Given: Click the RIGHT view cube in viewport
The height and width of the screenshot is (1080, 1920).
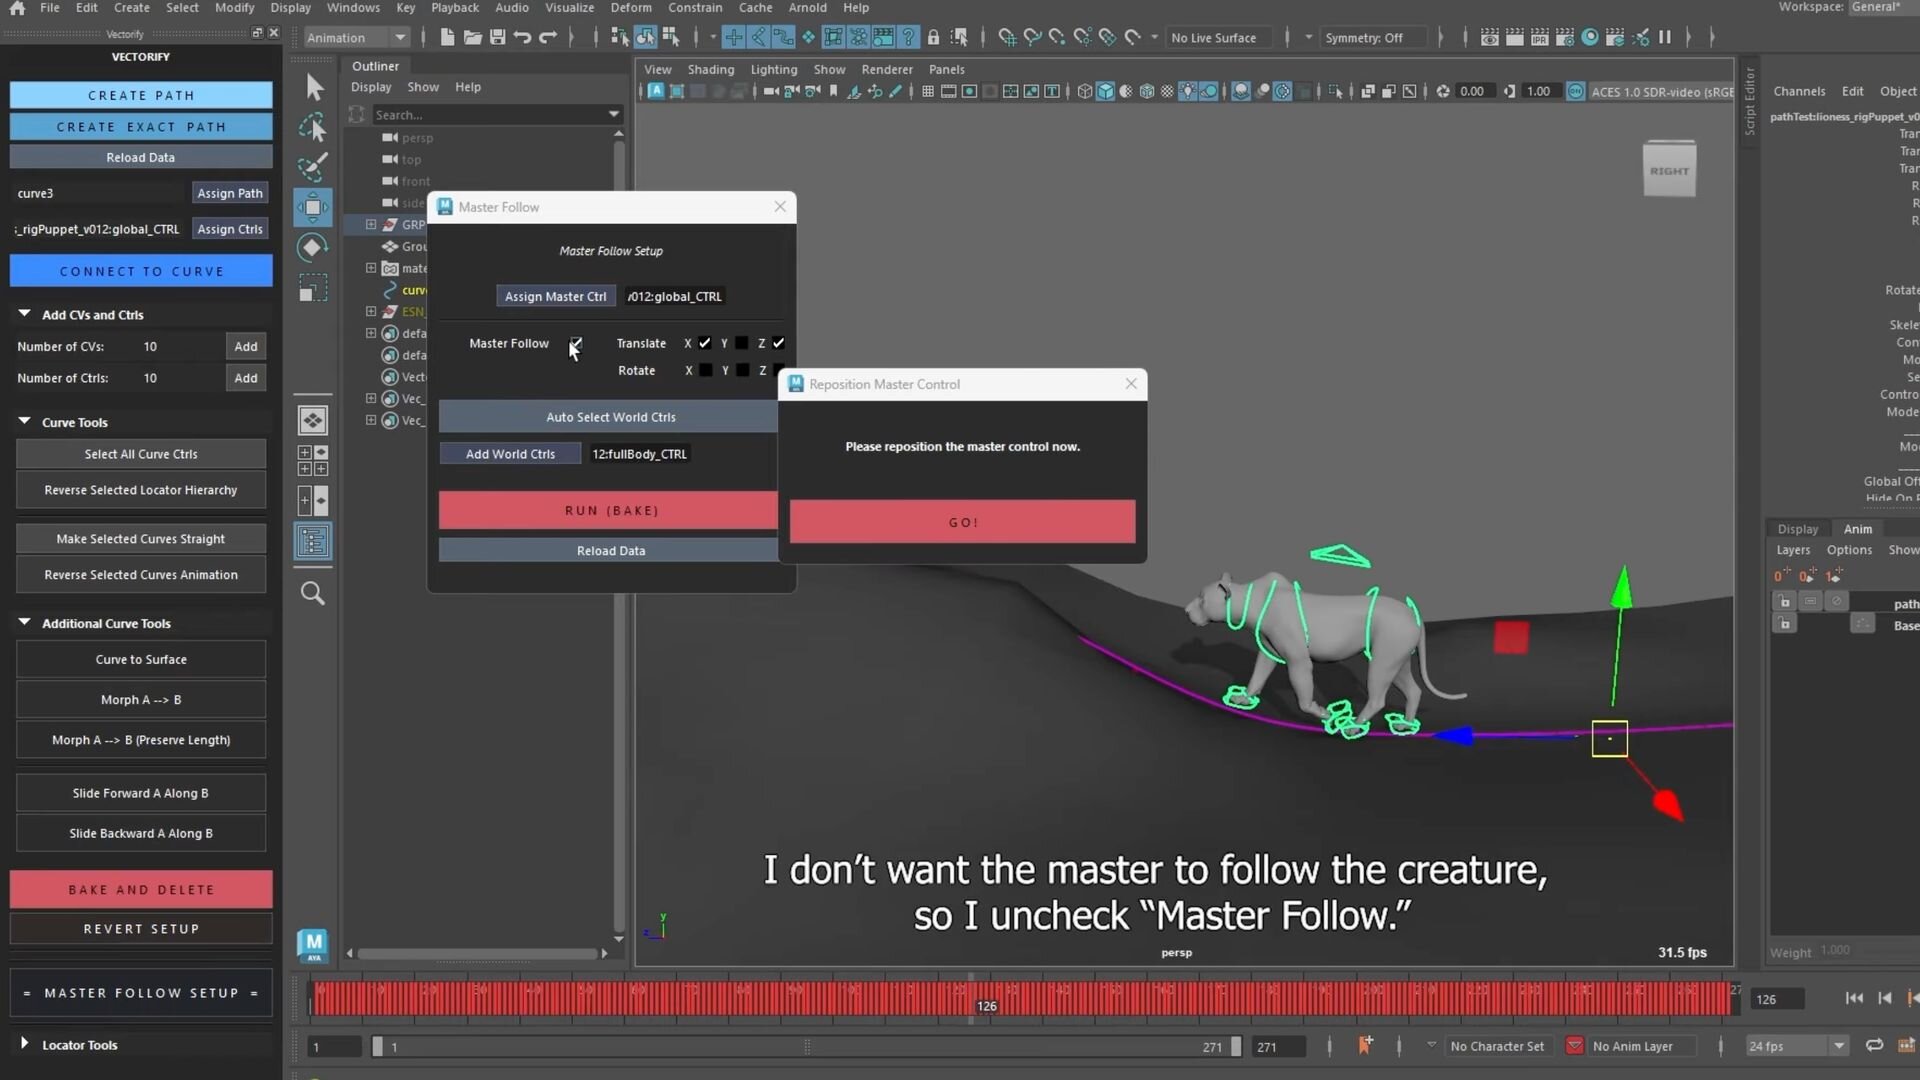Looking at the screenshot, I should pyautogui.click(x=1669, y=171).
